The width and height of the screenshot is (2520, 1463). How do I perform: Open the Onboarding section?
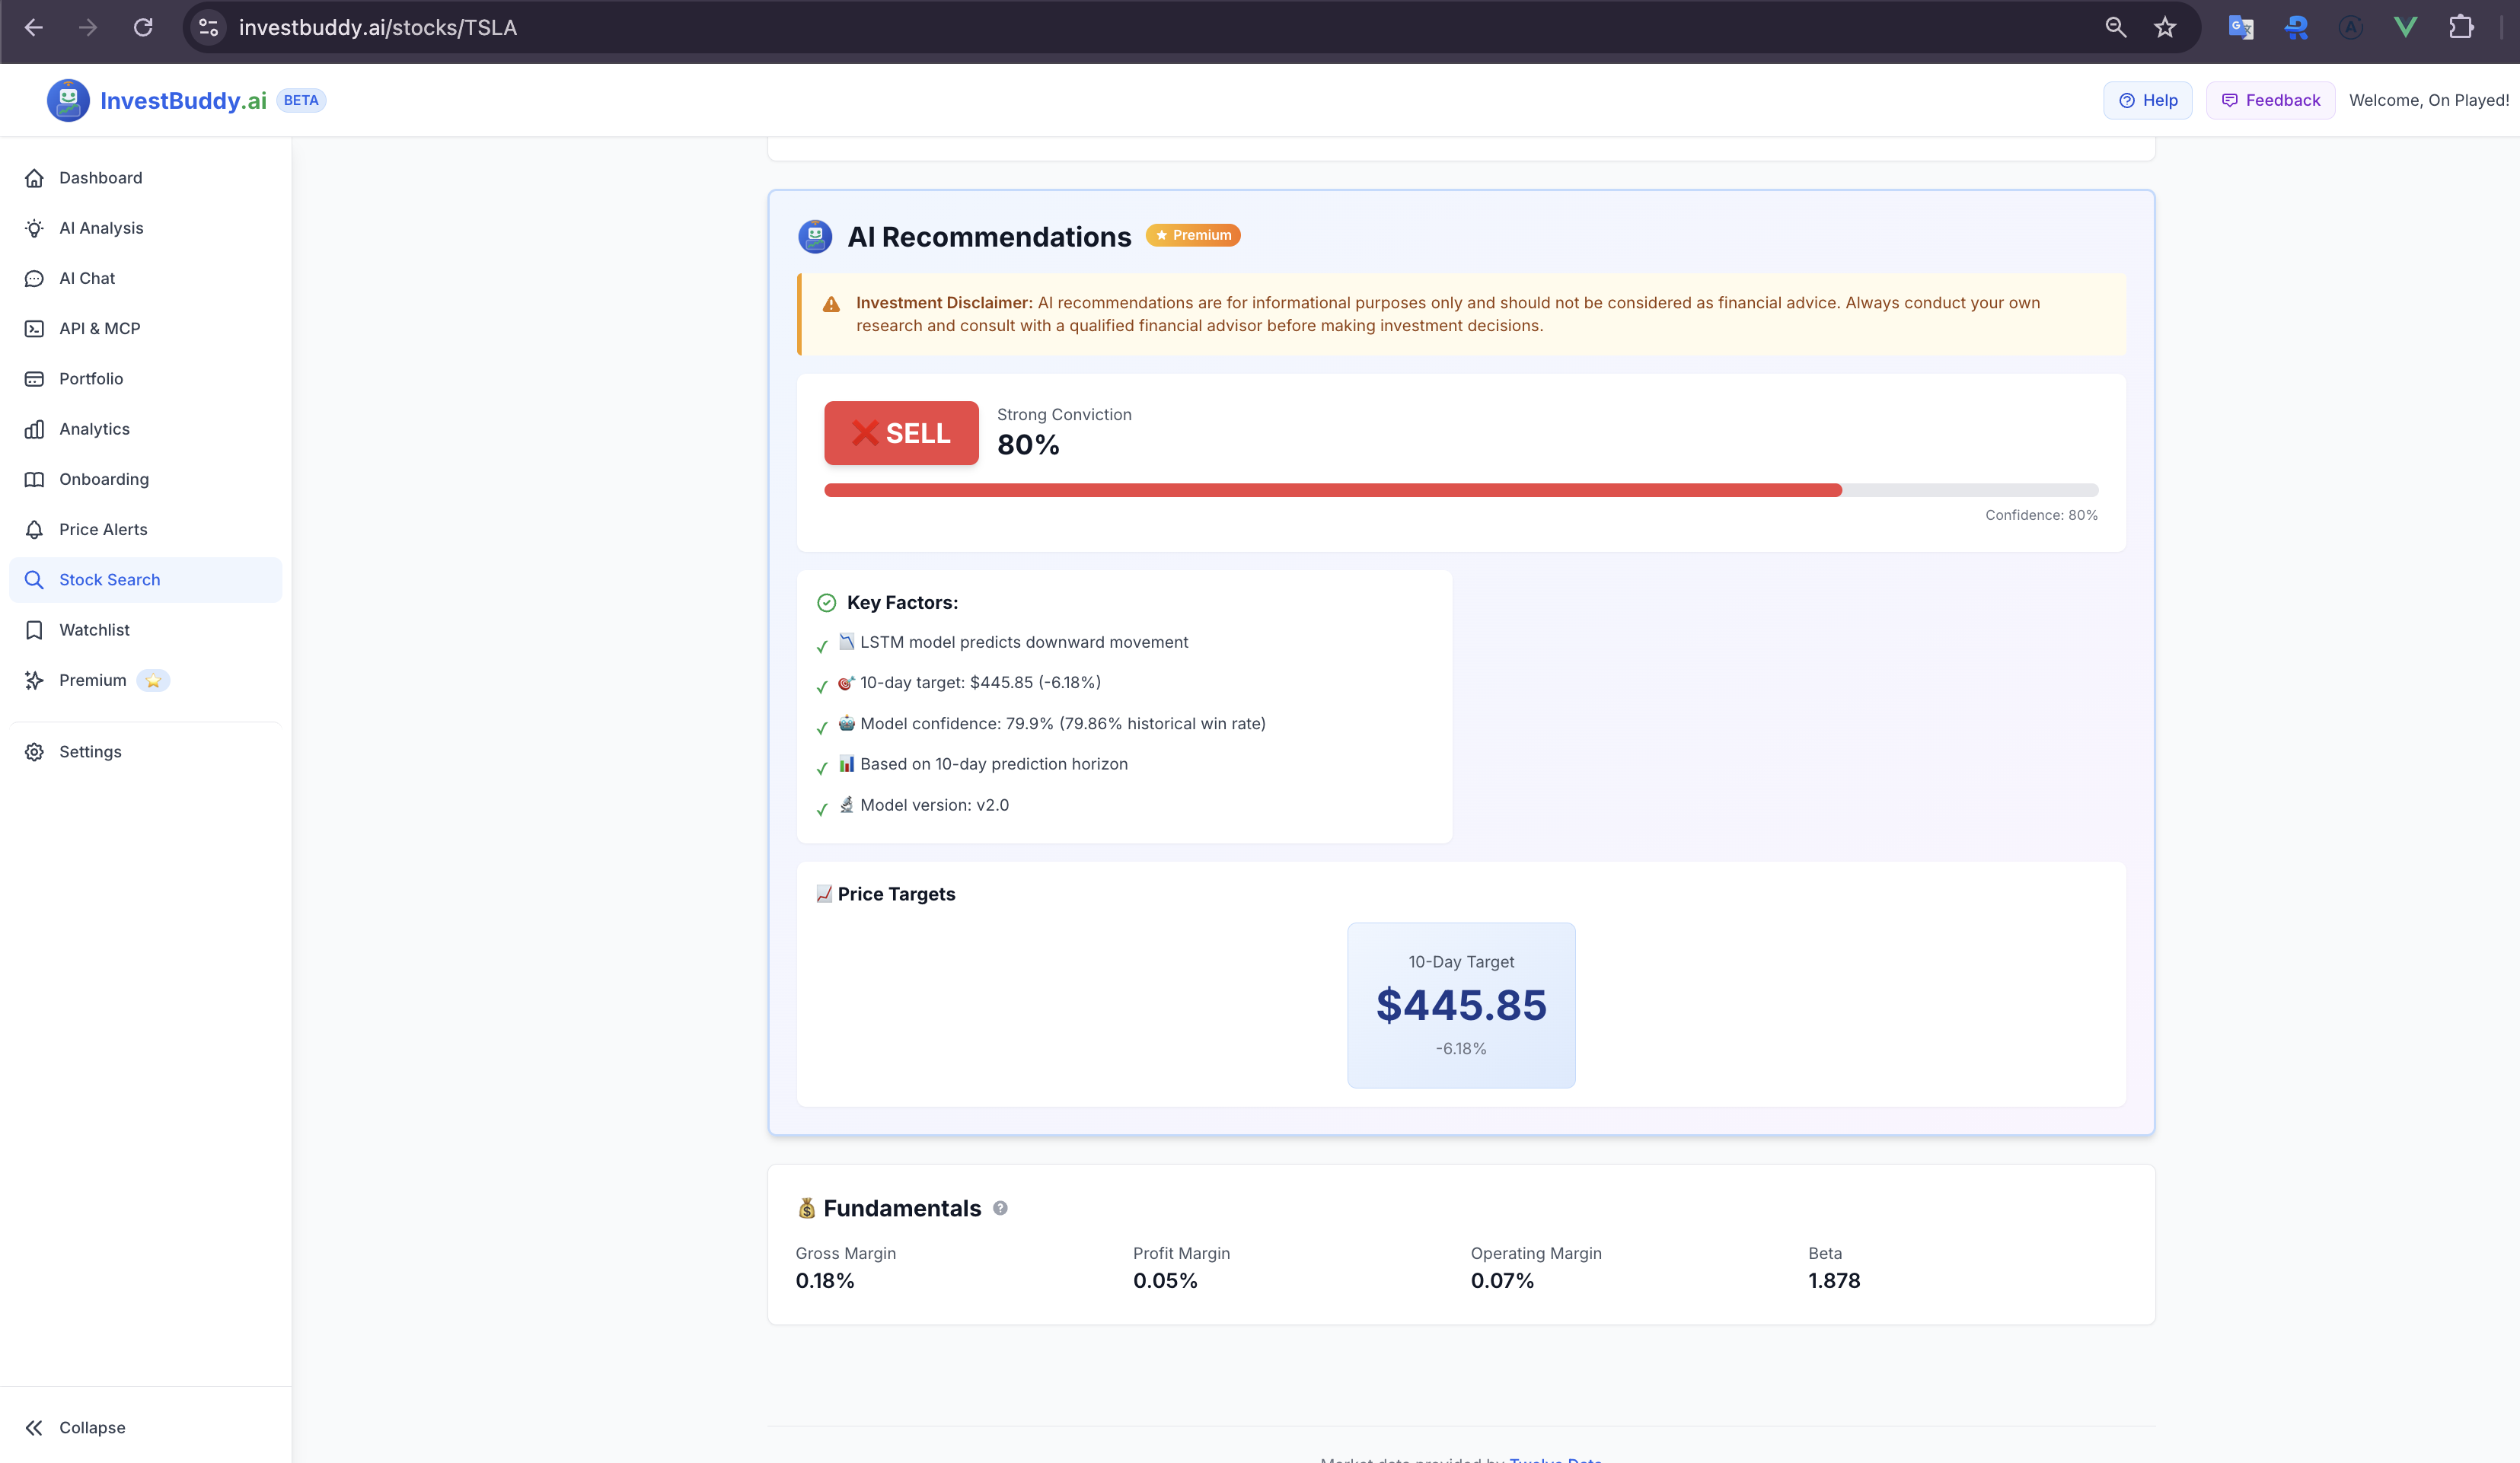(104, 479)
